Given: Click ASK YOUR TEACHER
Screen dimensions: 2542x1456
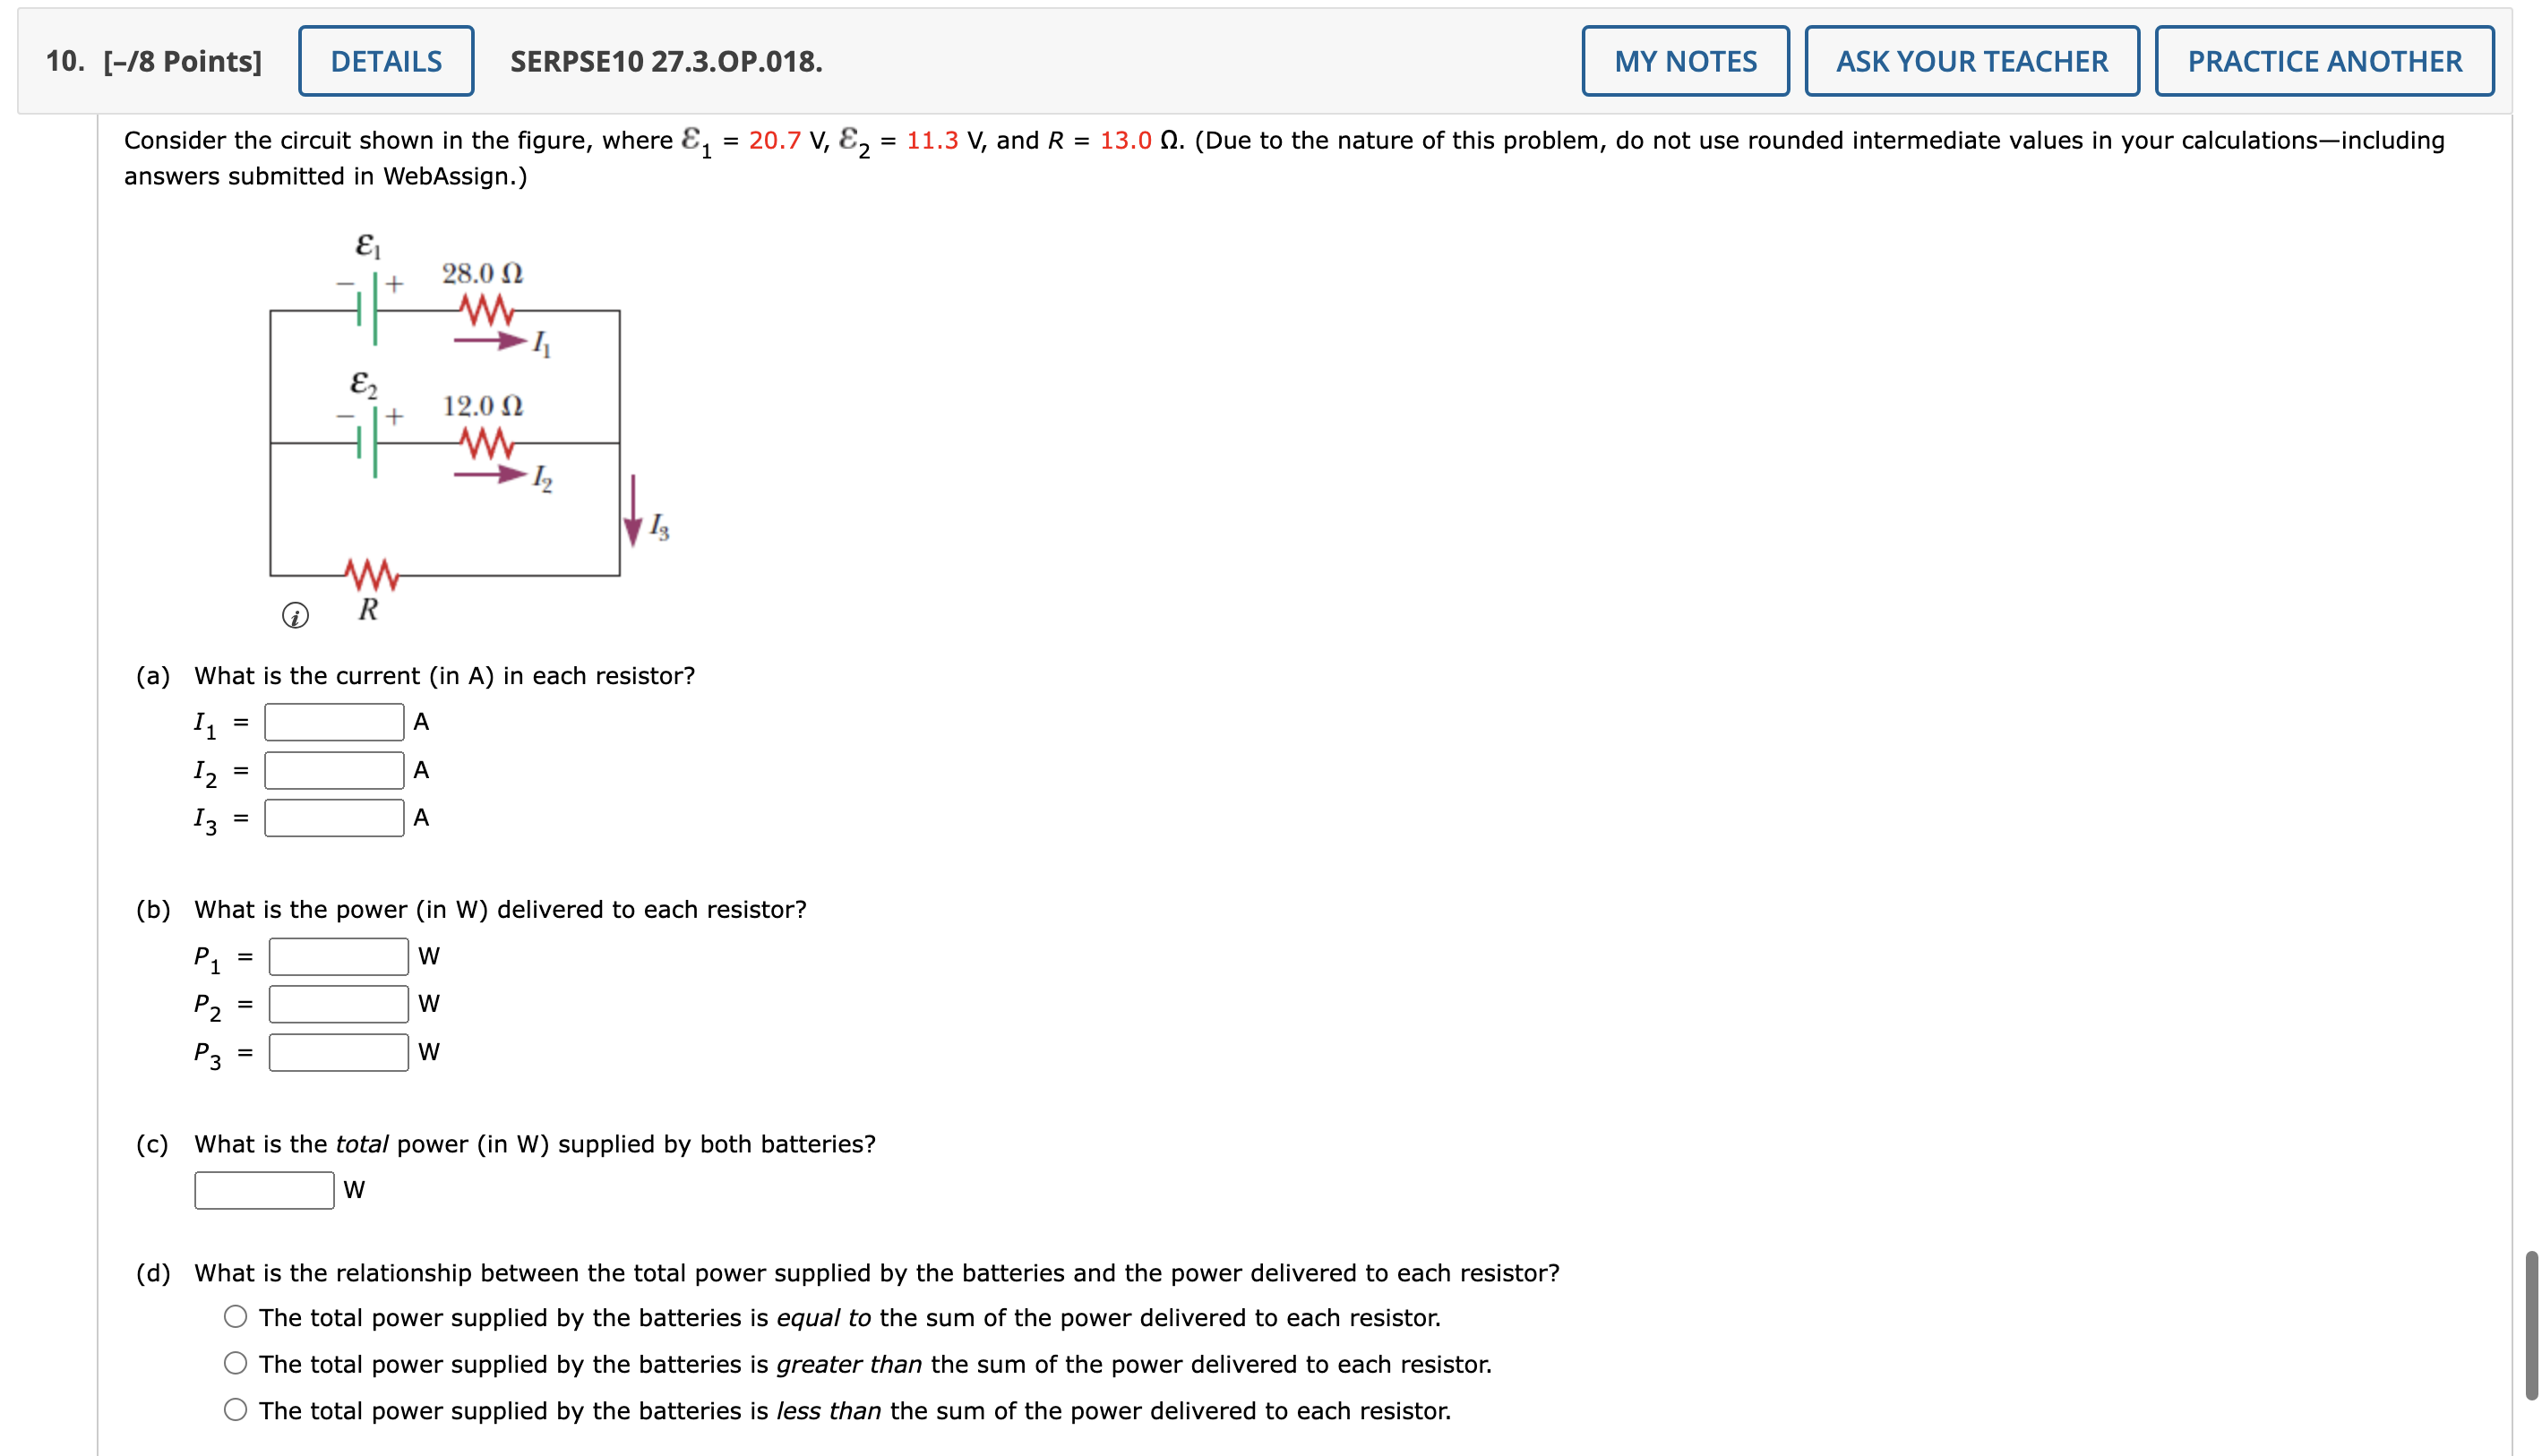Looking at the screenshot, I should pyautogui.click(x=1971, y=61).
